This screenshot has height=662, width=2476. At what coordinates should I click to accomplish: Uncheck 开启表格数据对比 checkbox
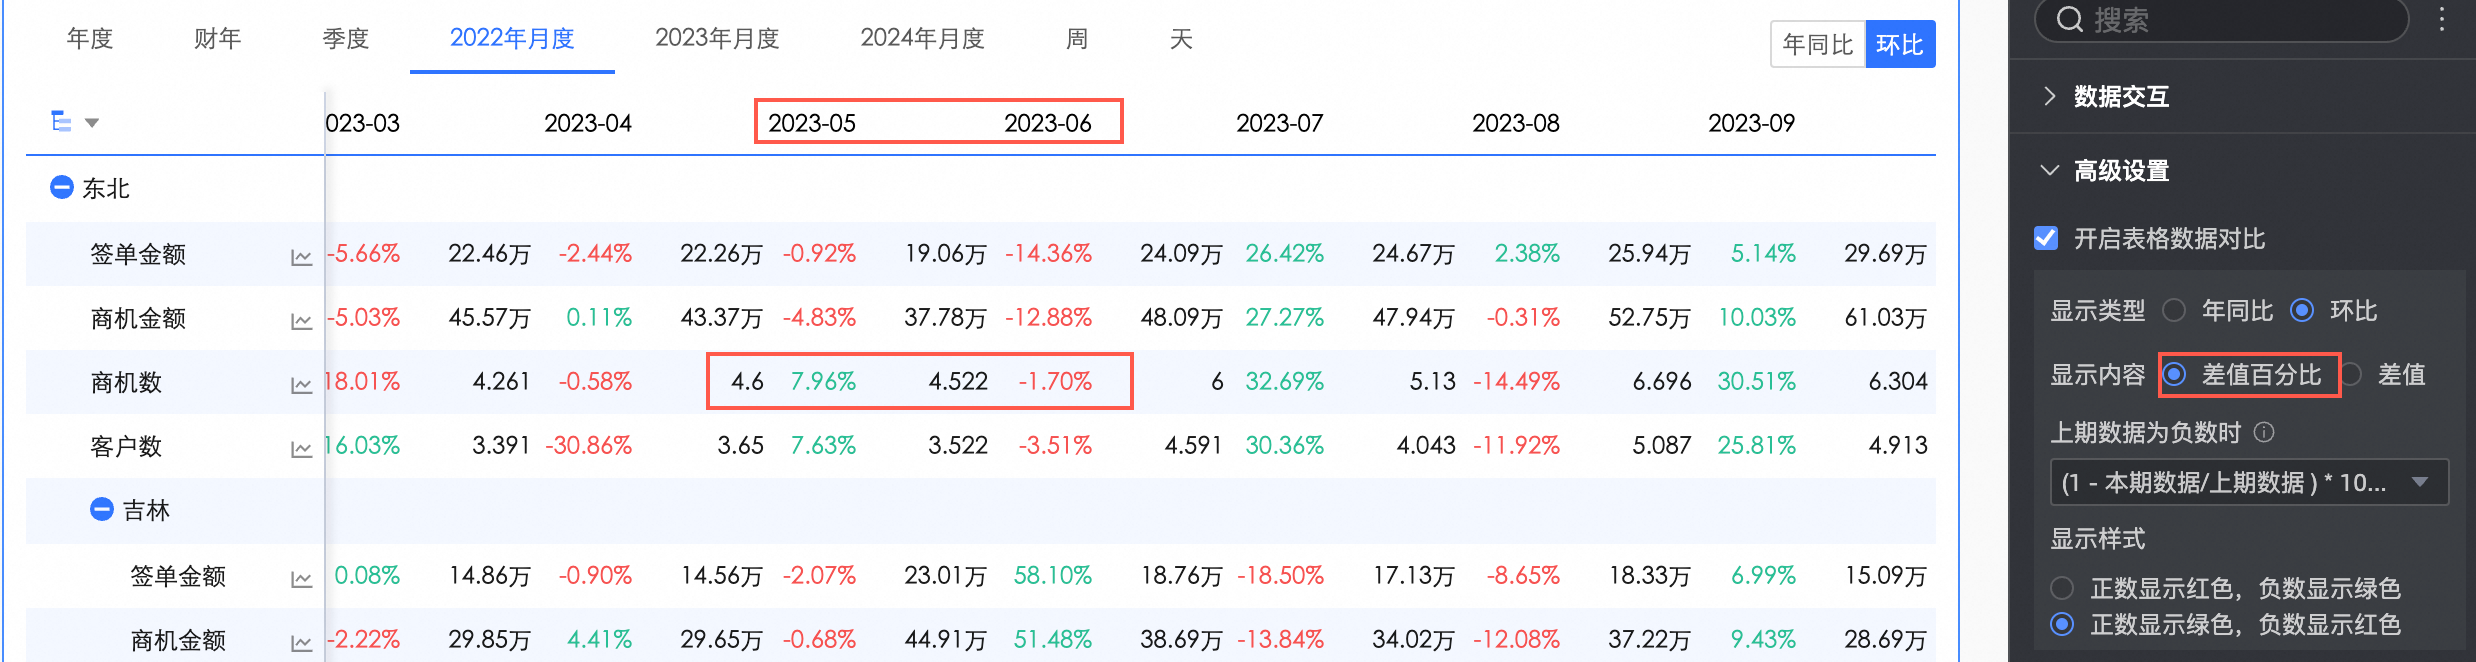point(2046,238)
